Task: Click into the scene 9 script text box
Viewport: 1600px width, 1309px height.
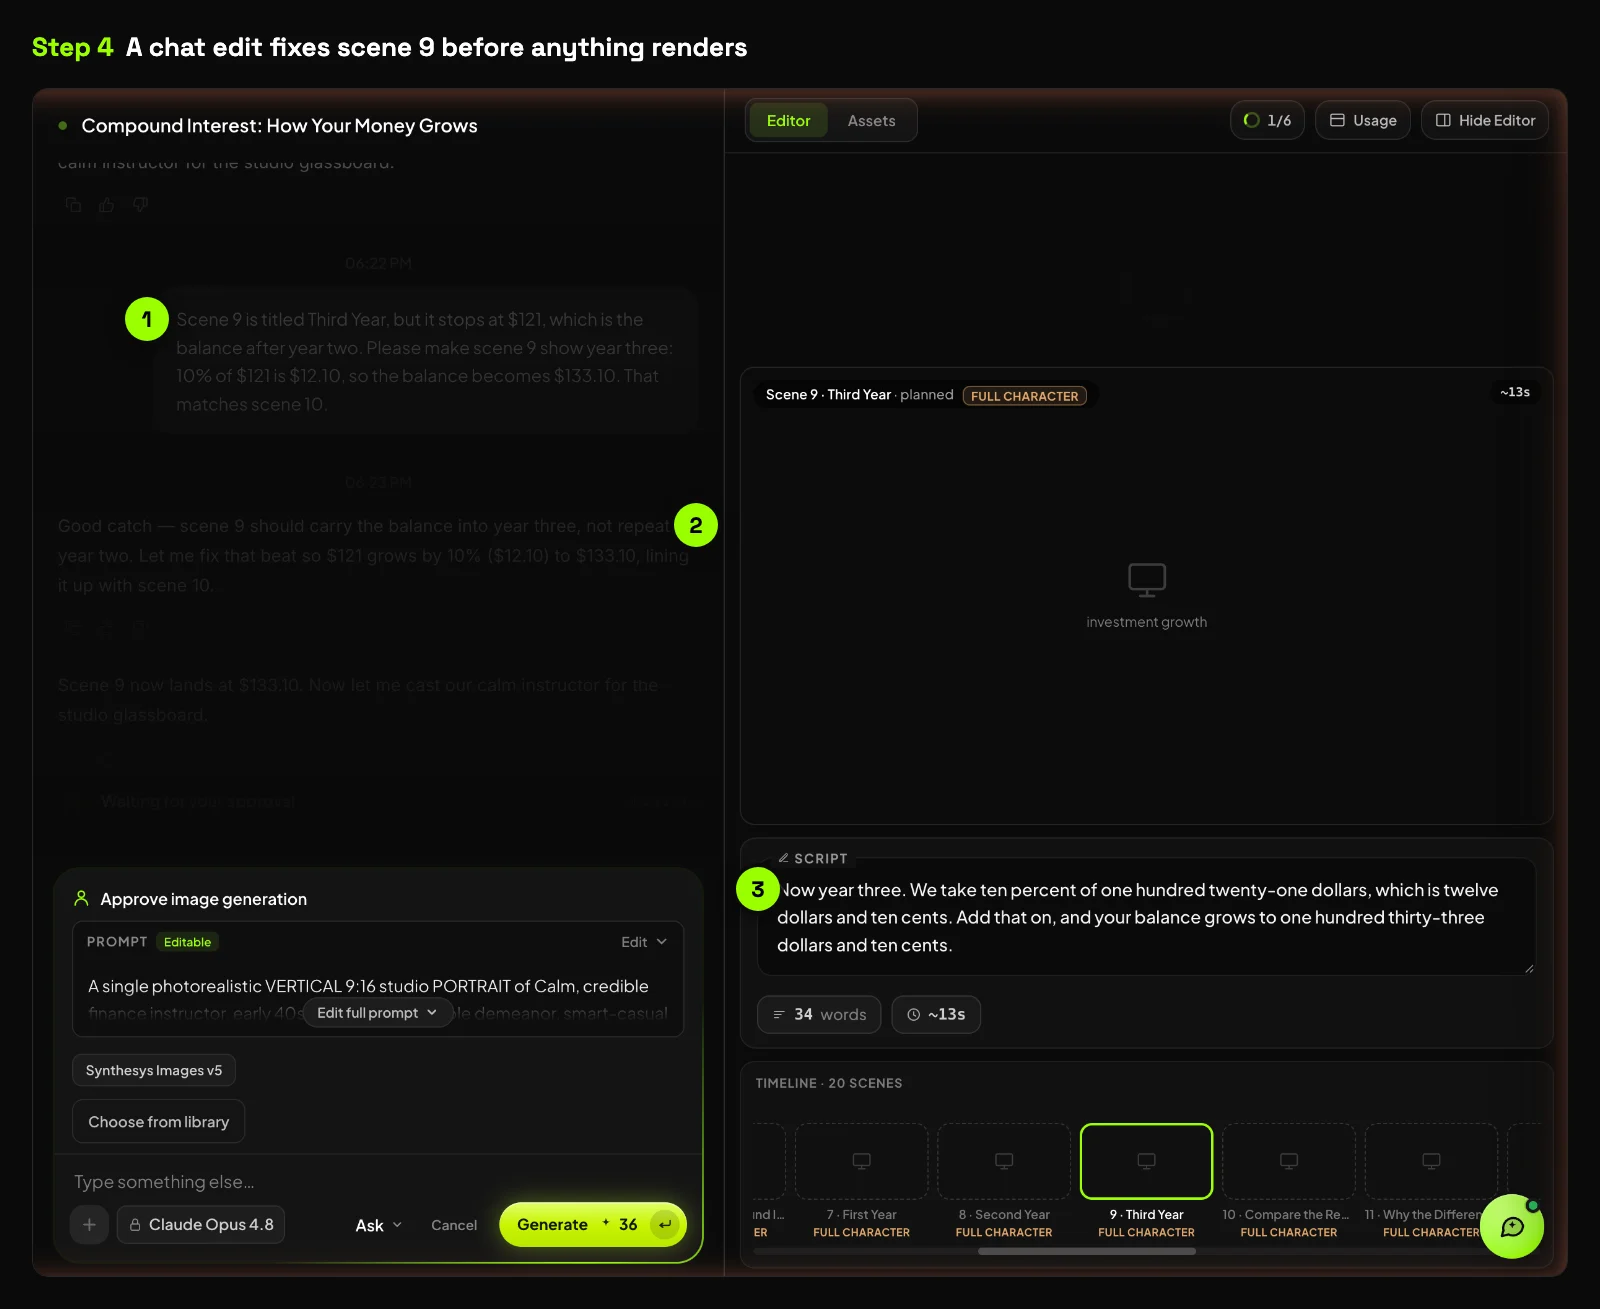Action: tap(1146, 917)
